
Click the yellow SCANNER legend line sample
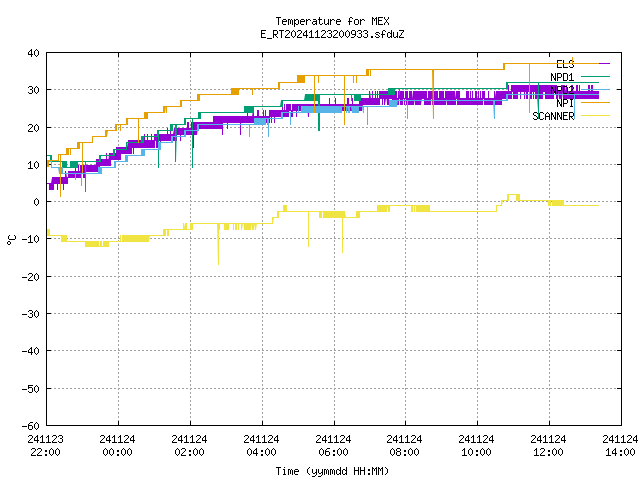tap(595, 116)
